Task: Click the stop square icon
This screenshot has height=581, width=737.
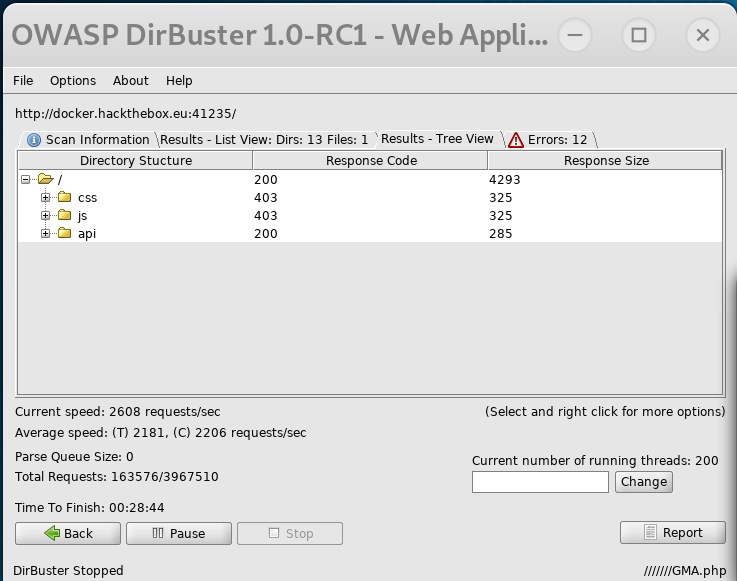Action: [274, 533]
